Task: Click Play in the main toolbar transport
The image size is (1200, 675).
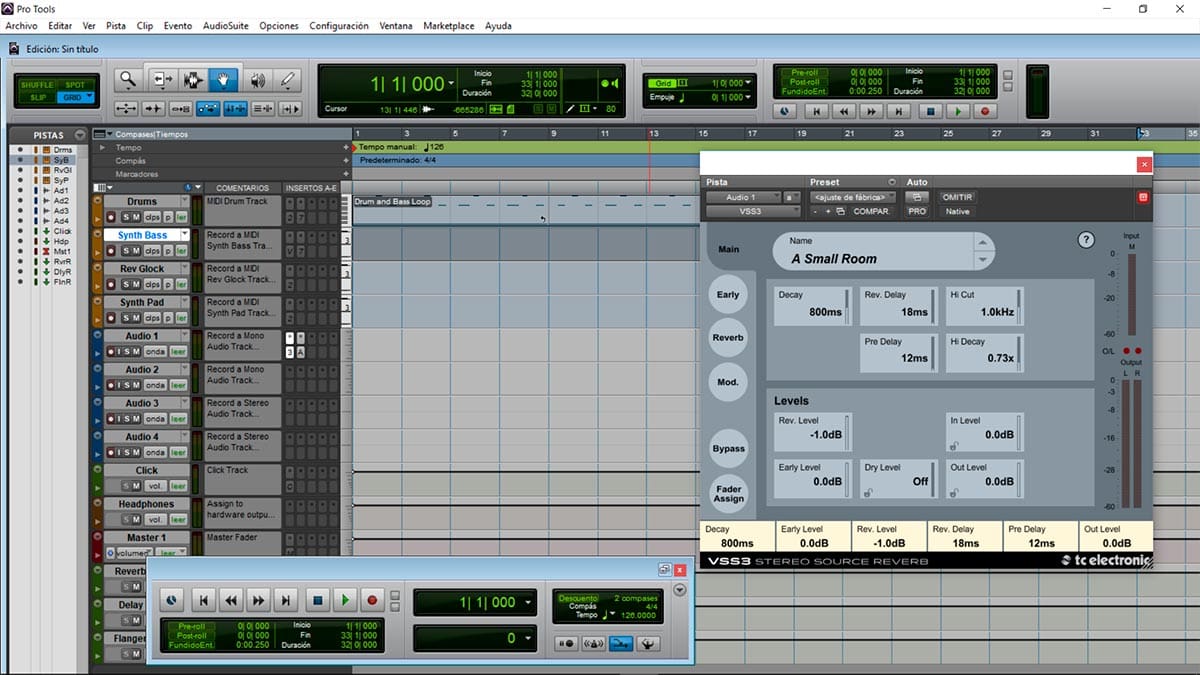Action: pos(958,112)
